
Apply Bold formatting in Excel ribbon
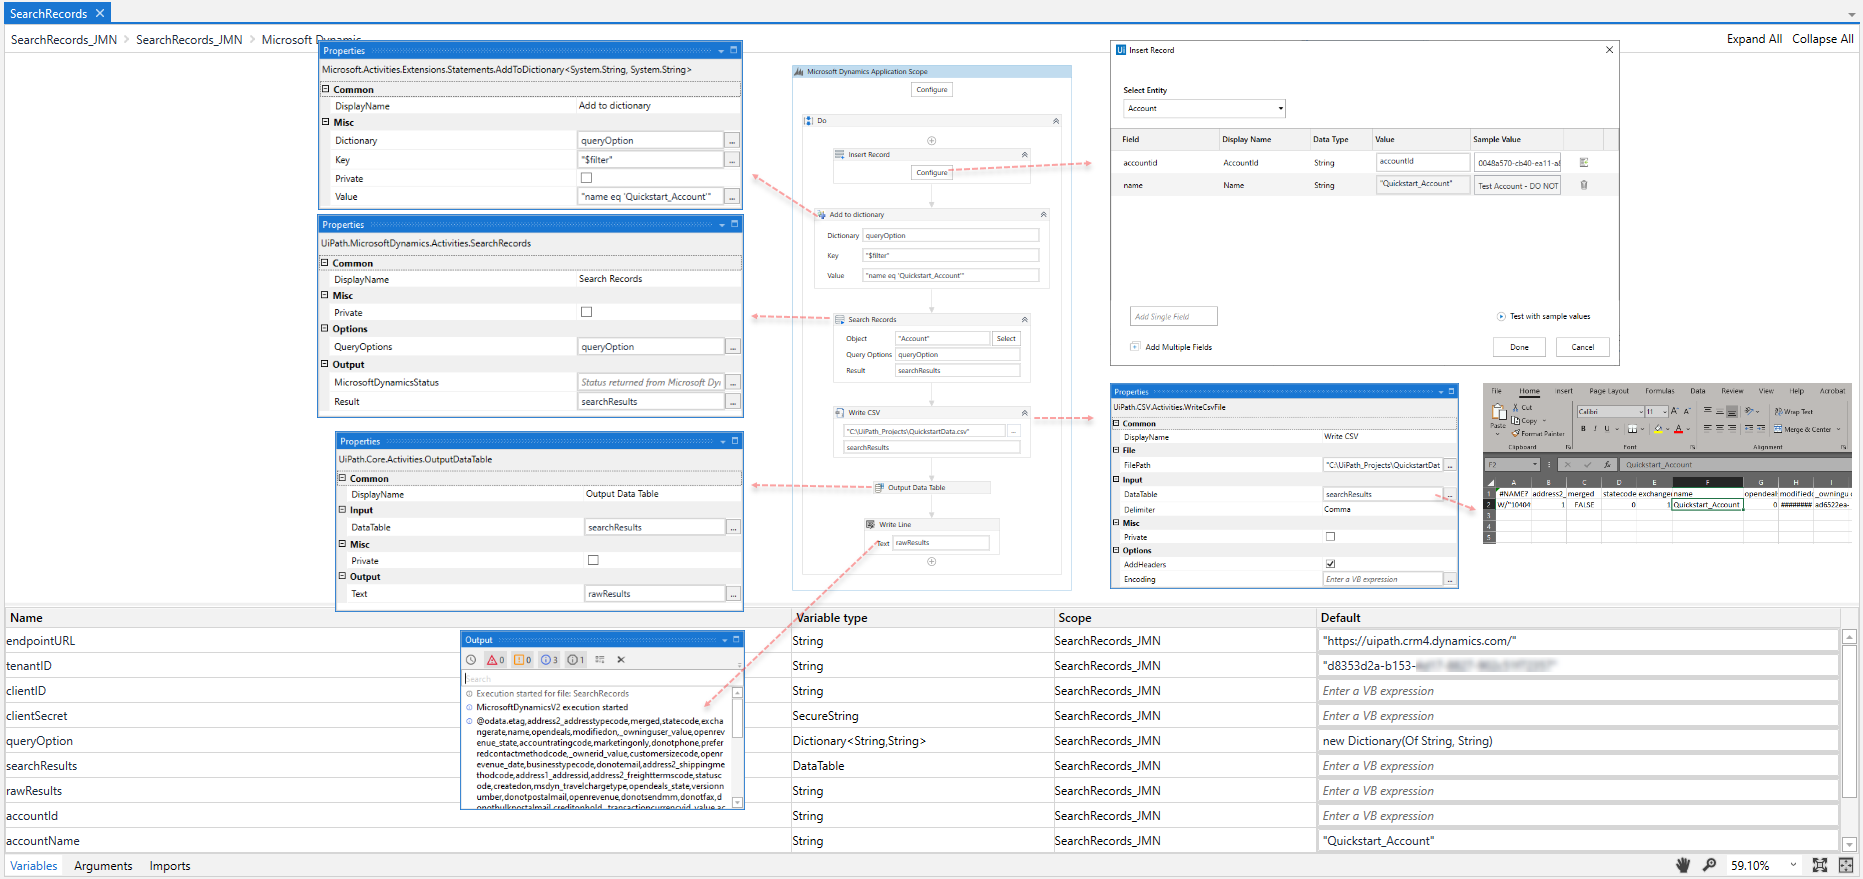(1583, 429)
